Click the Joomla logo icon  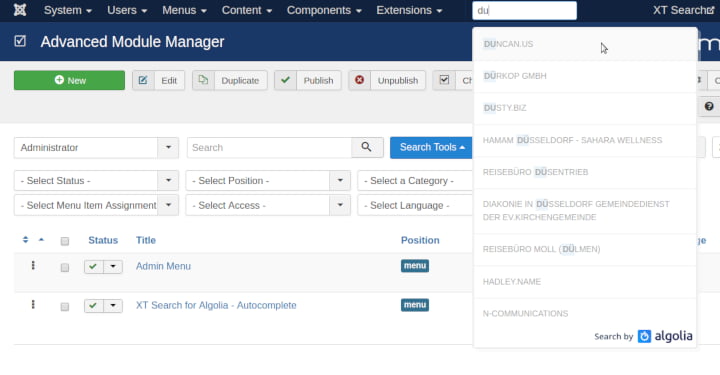pyautogui.click(x=20, y=10)
